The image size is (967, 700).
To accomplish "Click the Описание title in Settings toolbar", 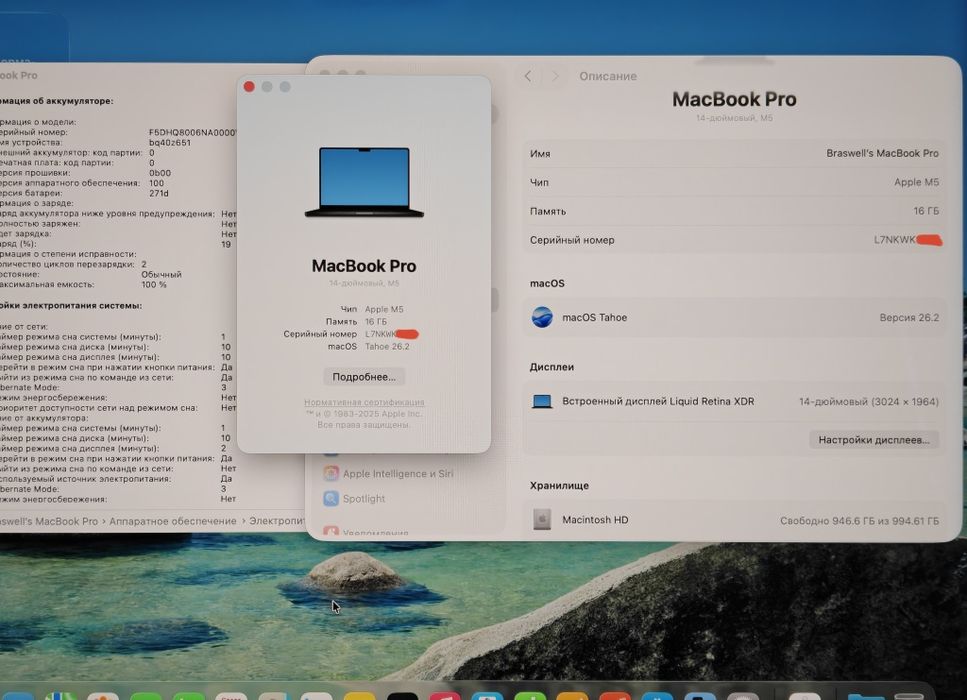I will click(x=607, y=76).
